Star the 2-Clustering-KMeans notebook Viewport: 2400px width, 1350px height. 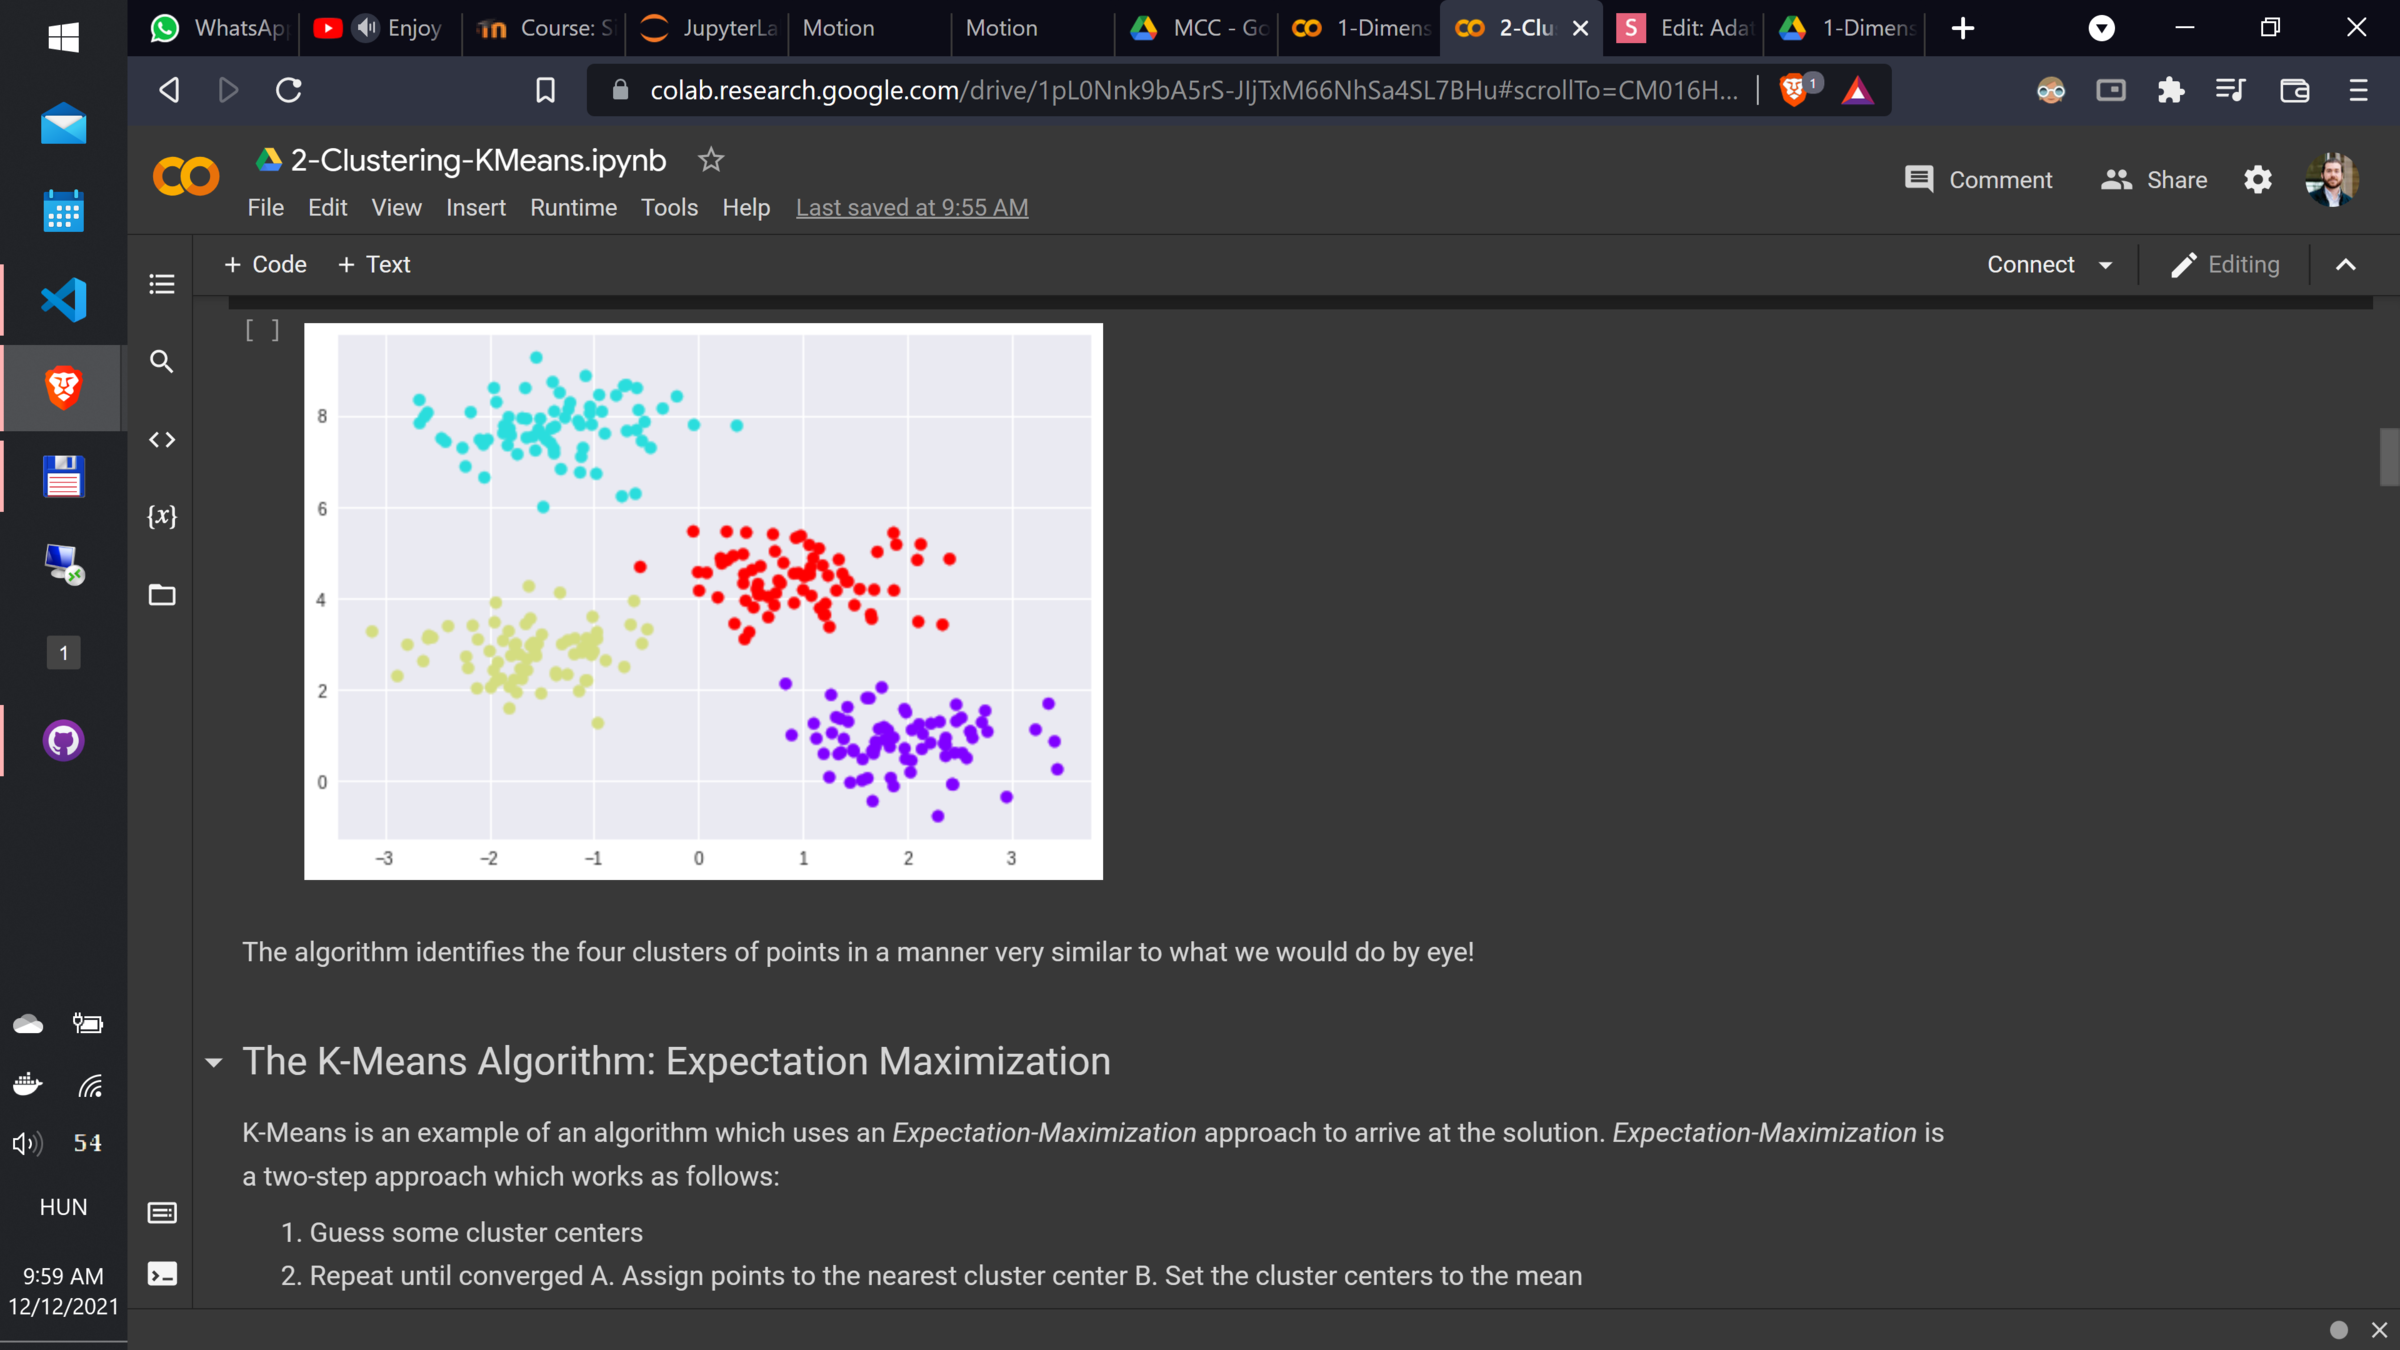tap(710, 160)
